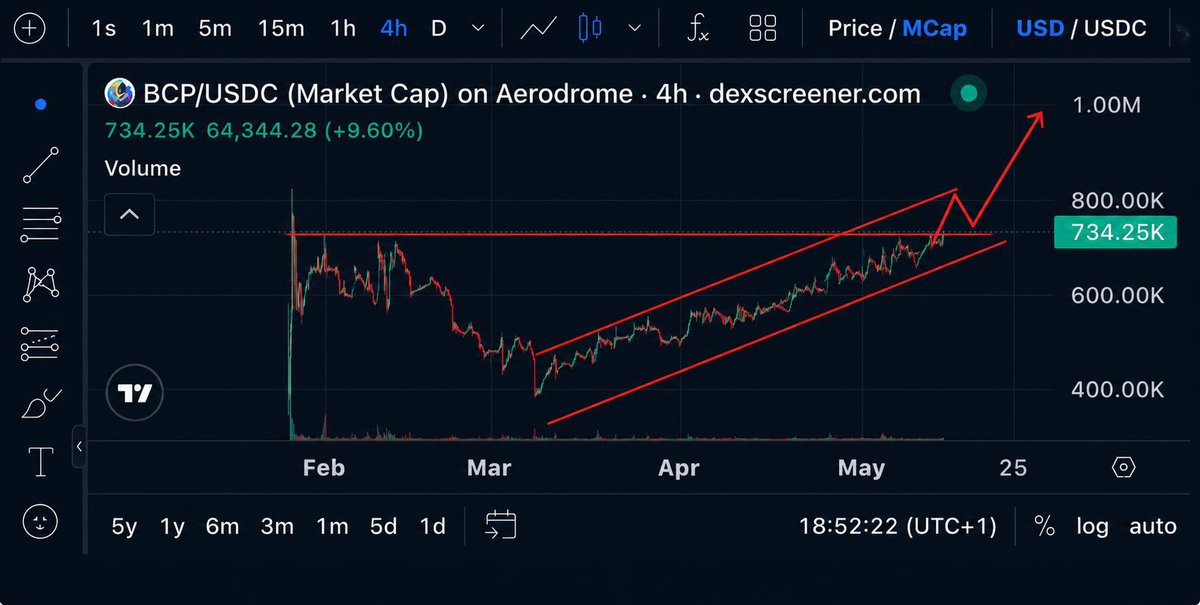Switch chart to Price mode

[855, 28]
